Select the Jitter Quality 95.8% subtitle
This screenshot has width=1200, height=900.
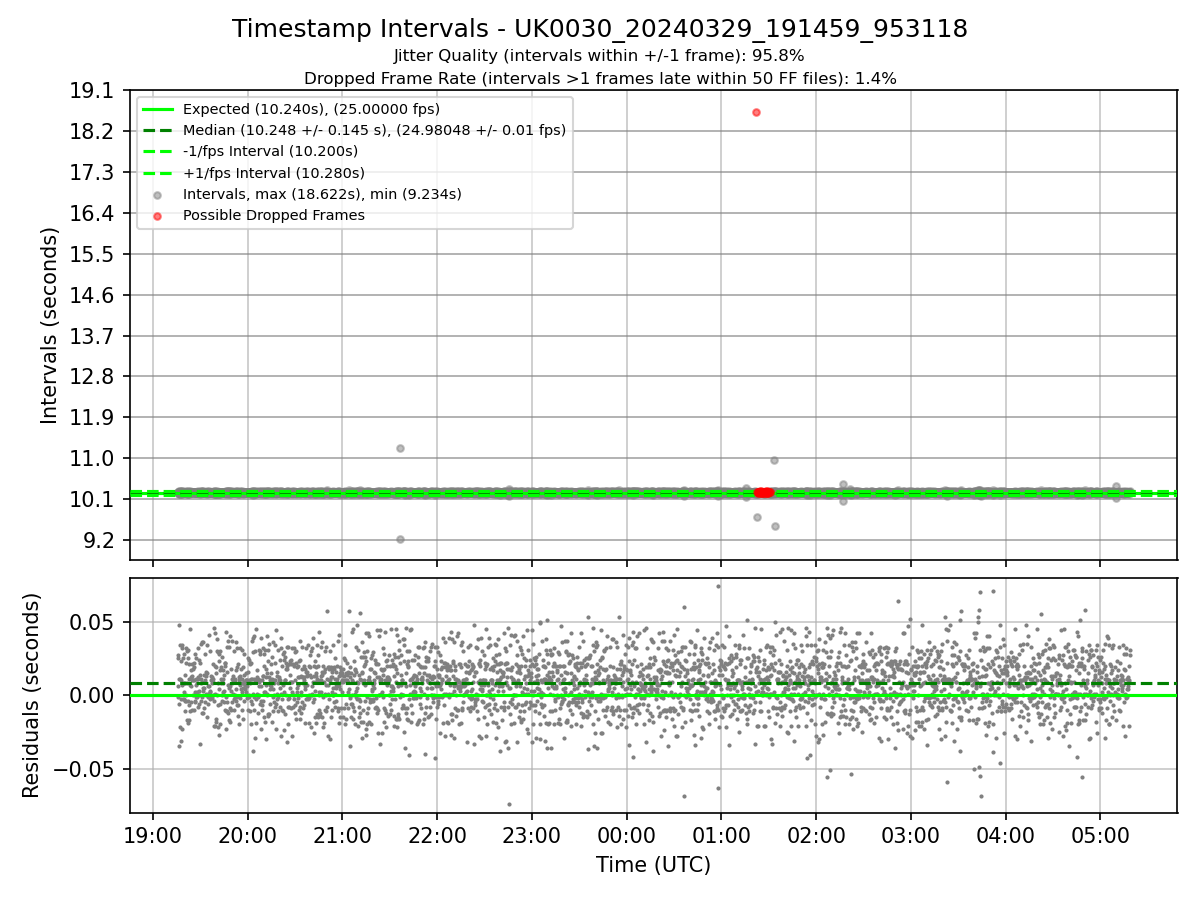tap(600, 56)
